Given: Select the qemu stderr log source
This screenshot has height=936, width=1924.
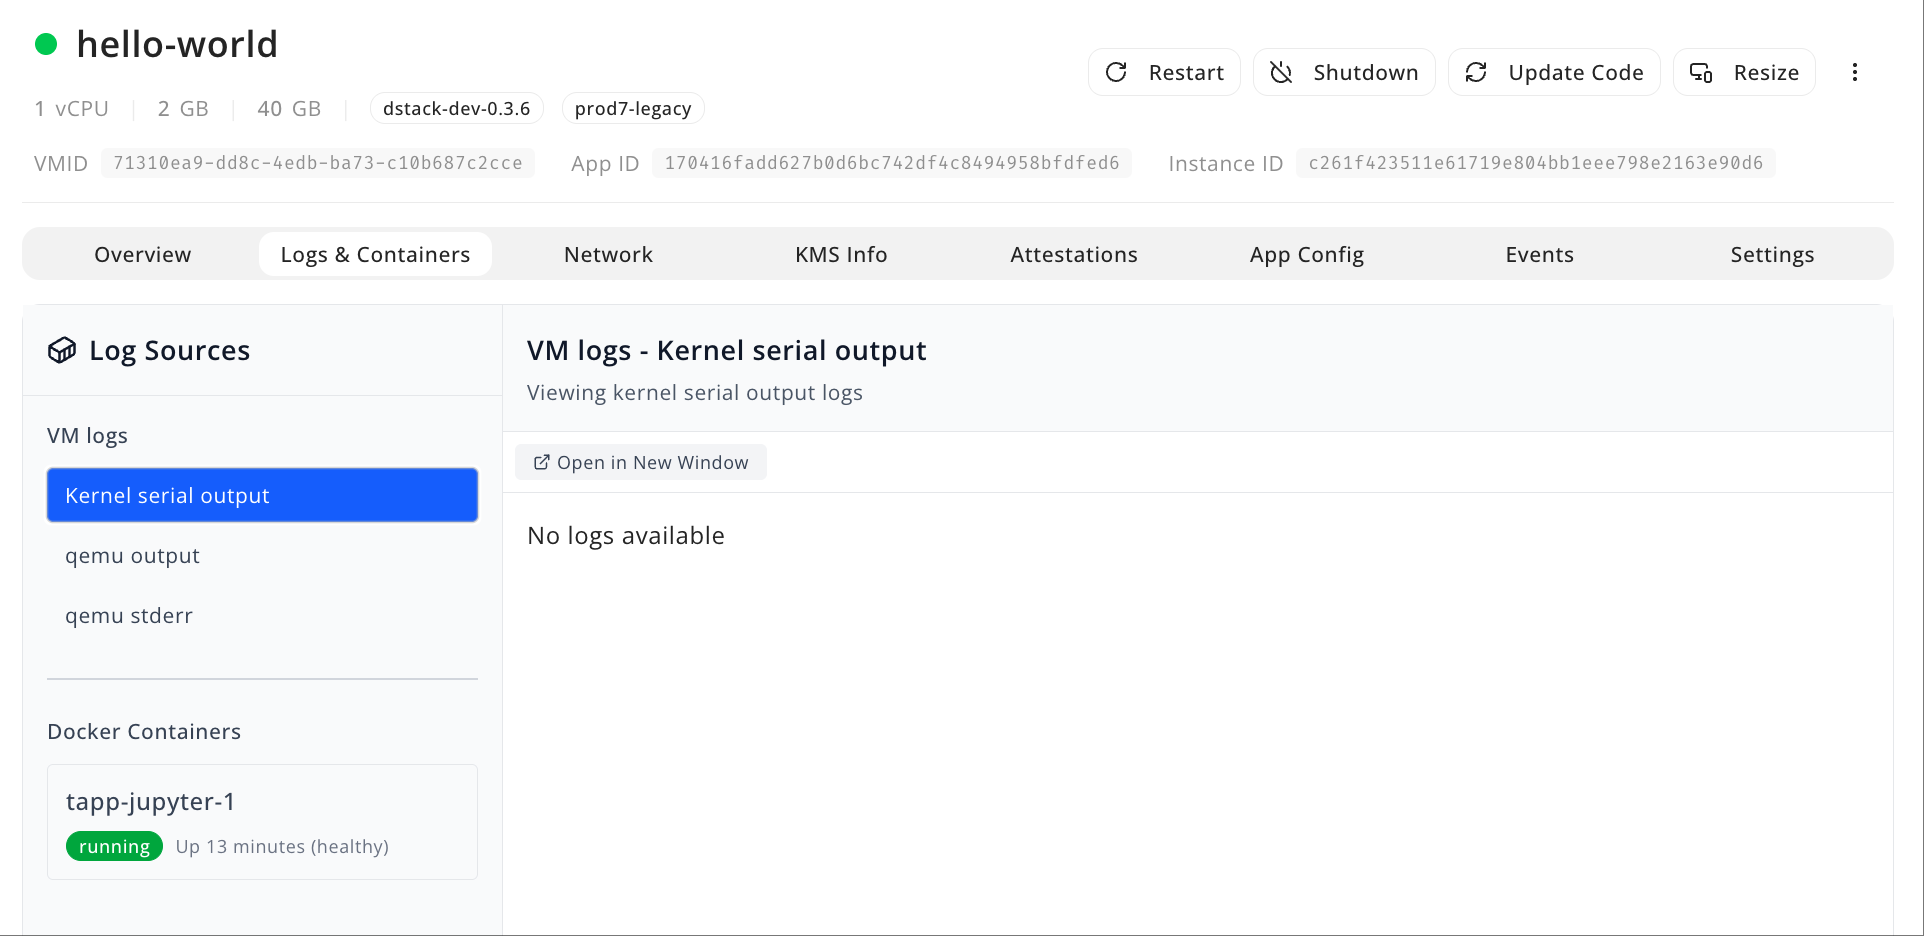Looking at the screenshot, I should pos(129,615).
